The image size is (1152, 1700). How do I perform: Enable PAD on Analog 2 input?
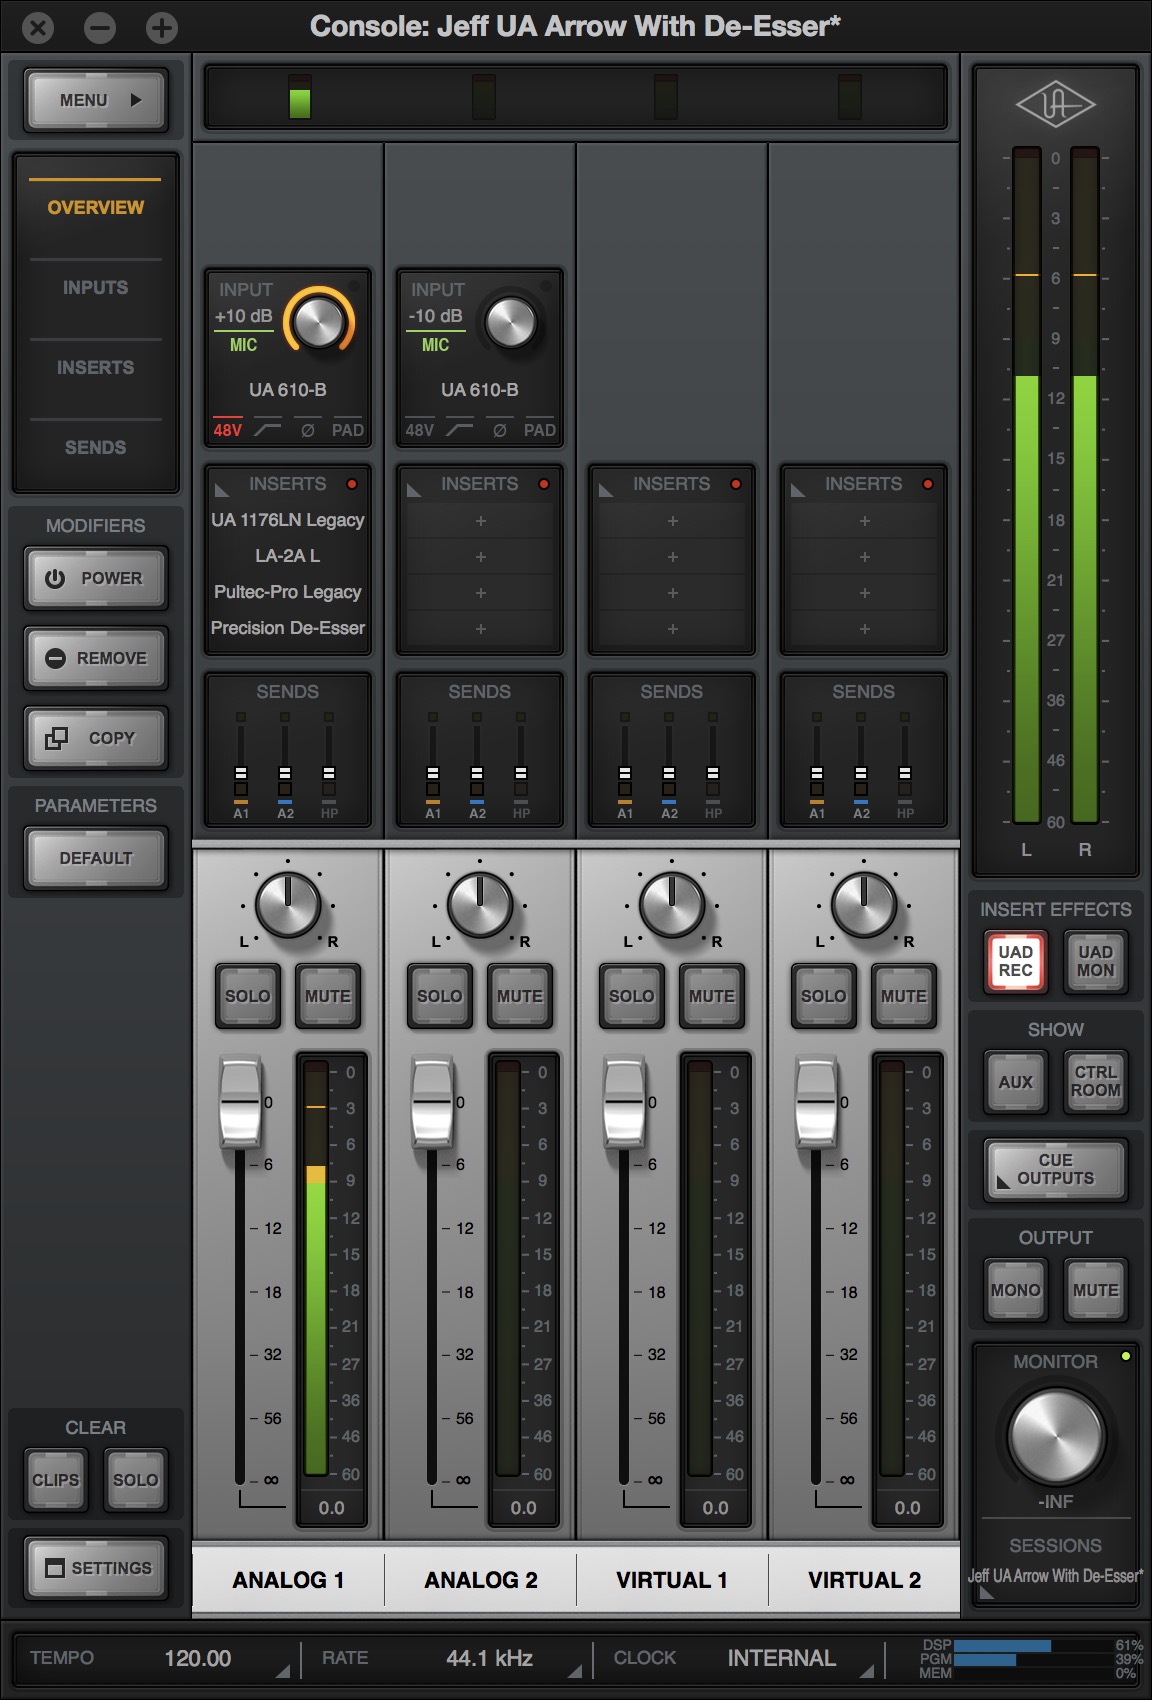click(x=539, y=430)
